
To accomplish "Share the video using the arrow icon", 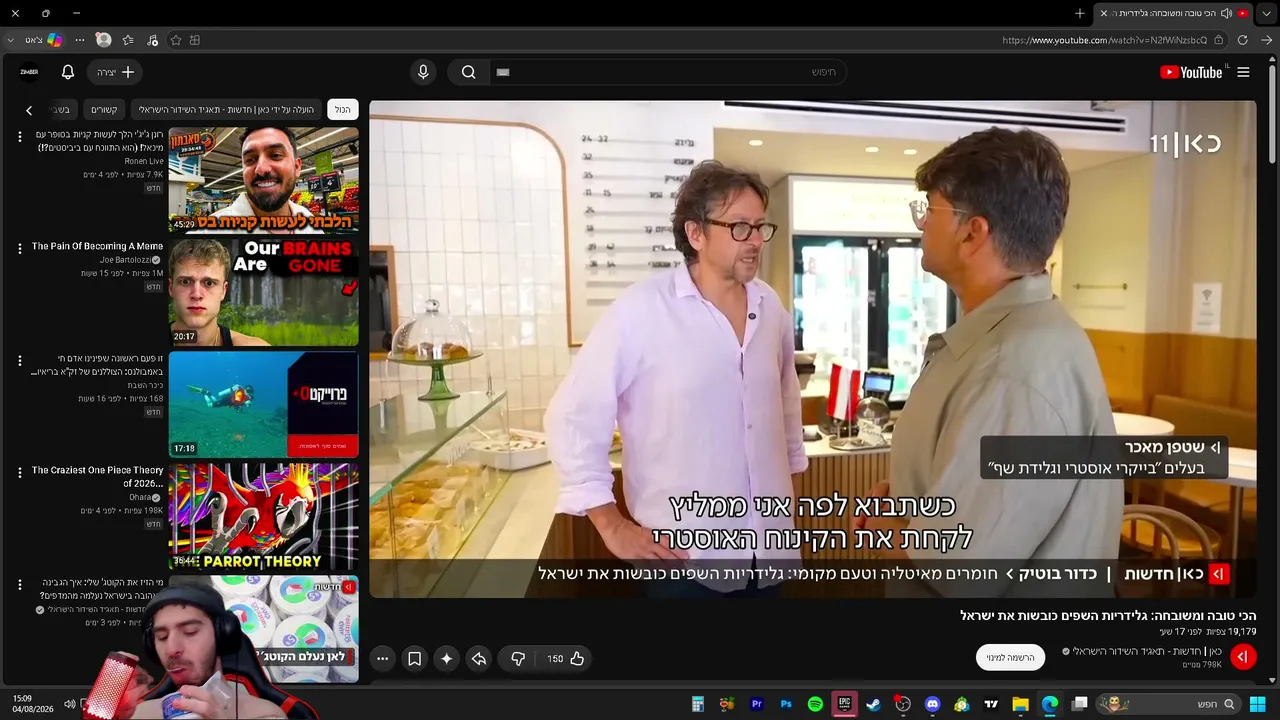I will click(x=479, y=658).
